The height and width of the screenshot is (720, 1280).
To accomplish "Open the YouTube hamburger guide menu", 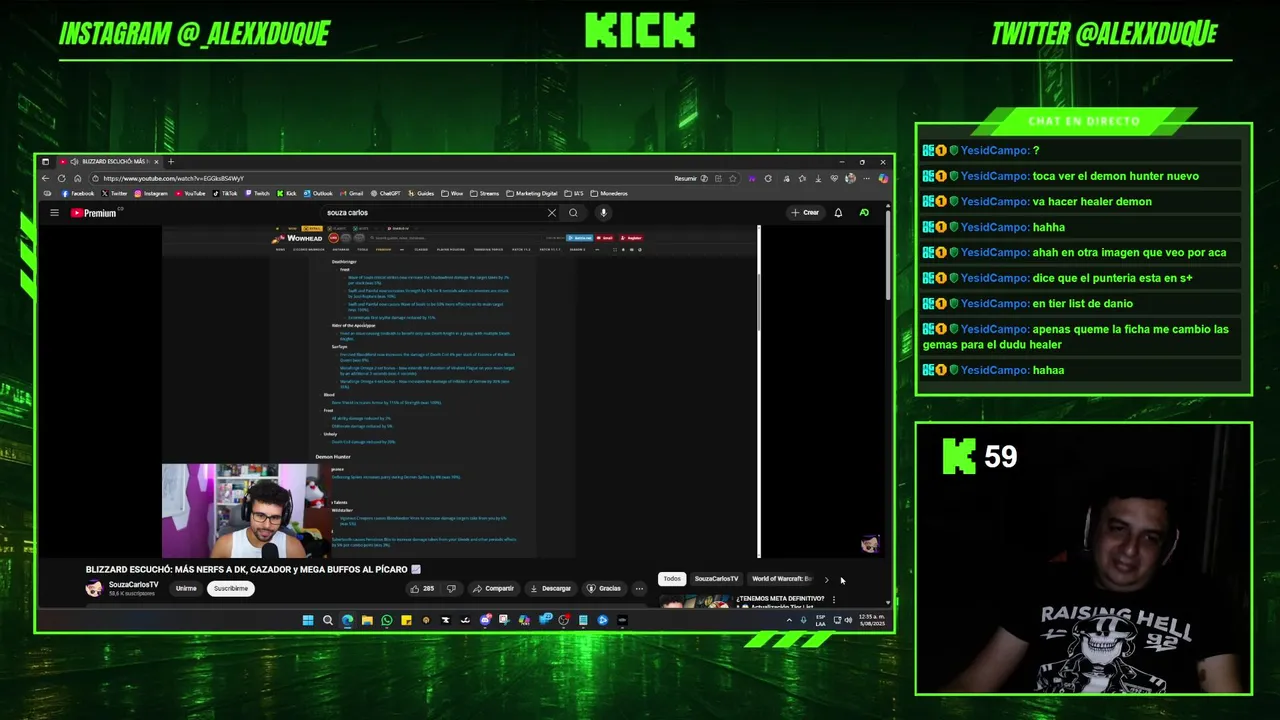I will 54,213.
